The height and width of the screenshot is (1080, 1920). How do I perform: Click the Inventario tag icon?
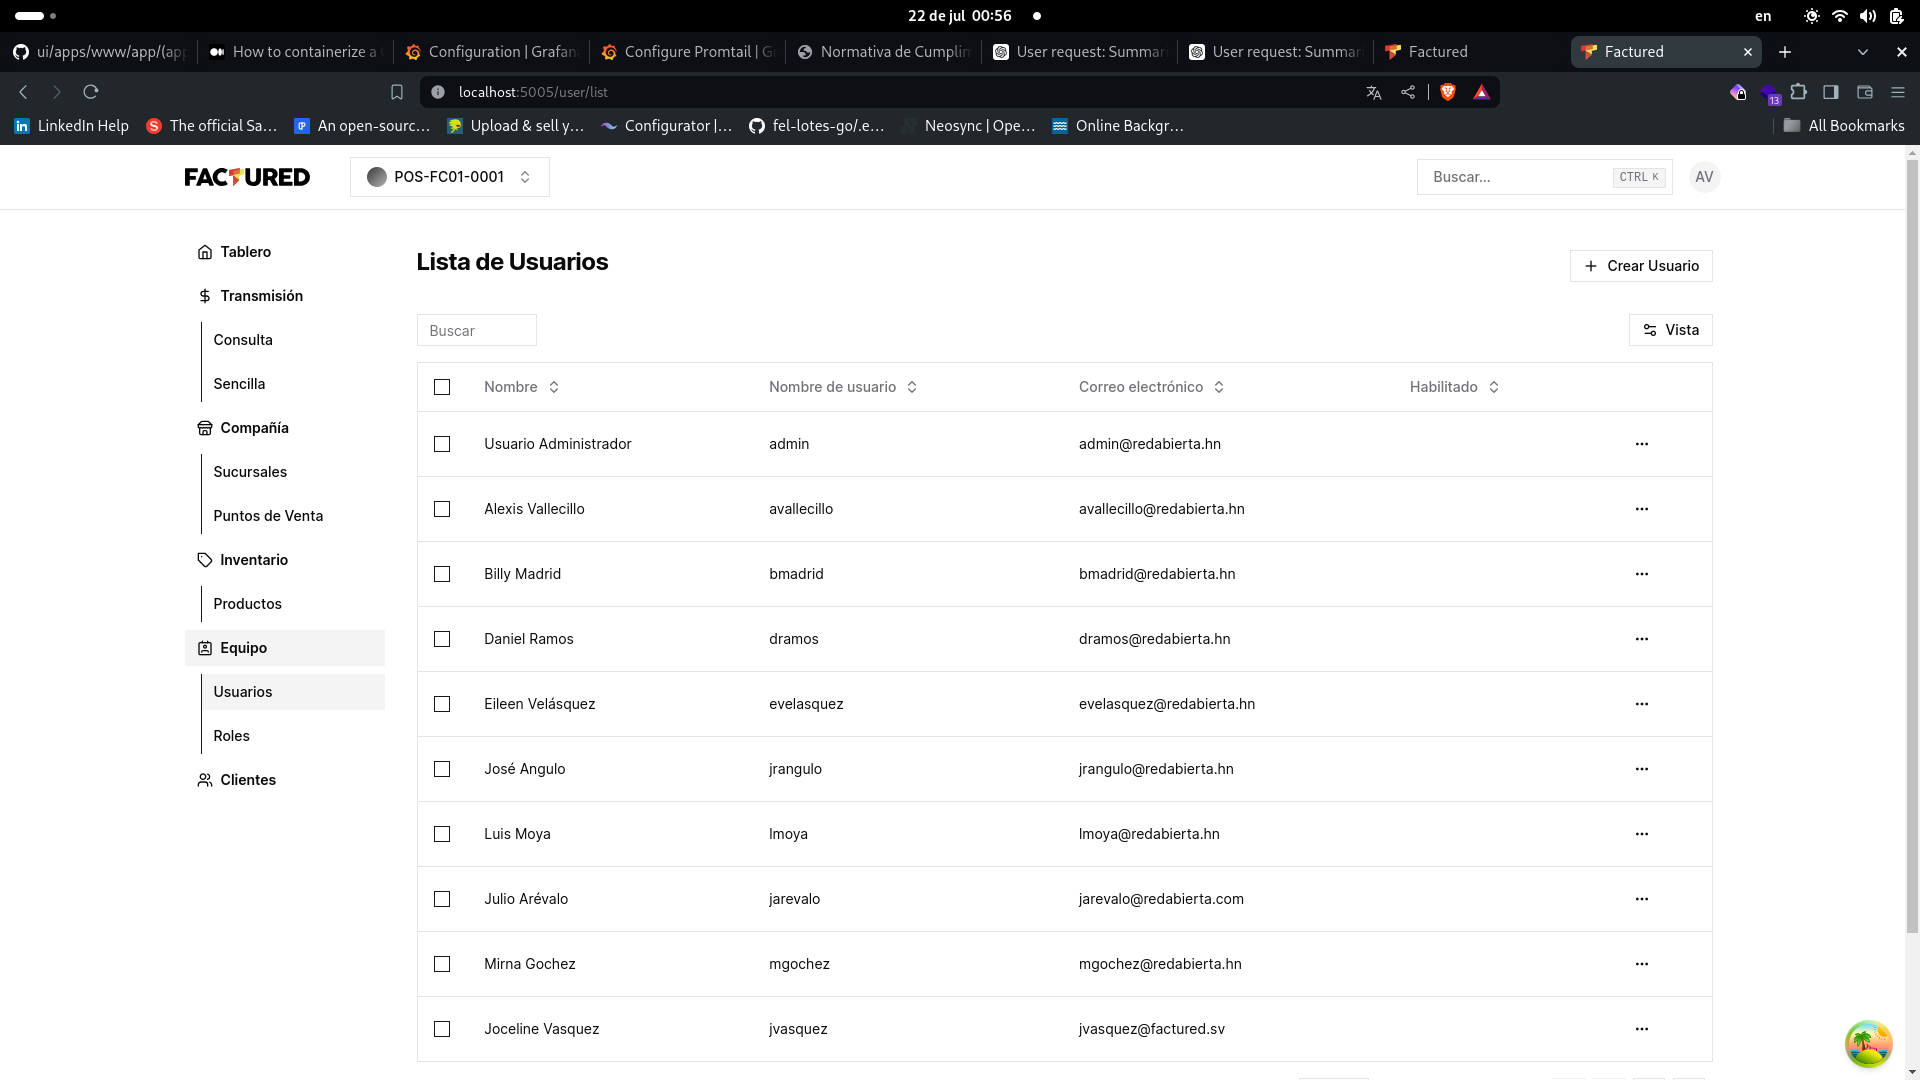pos(205,560)
